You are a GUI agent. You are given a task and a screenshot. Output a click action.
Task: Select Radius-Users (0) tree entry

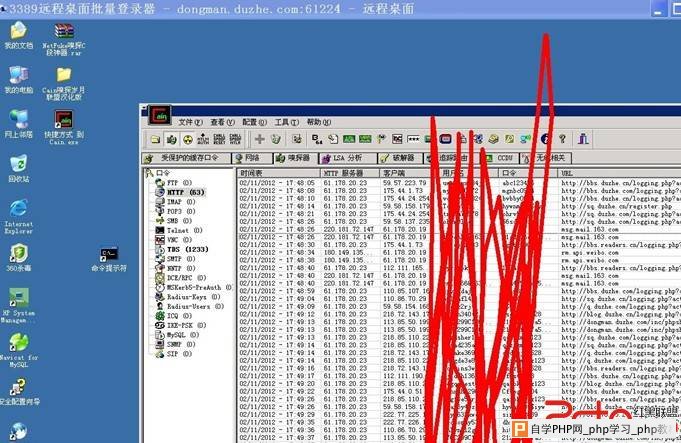(190, 306)
